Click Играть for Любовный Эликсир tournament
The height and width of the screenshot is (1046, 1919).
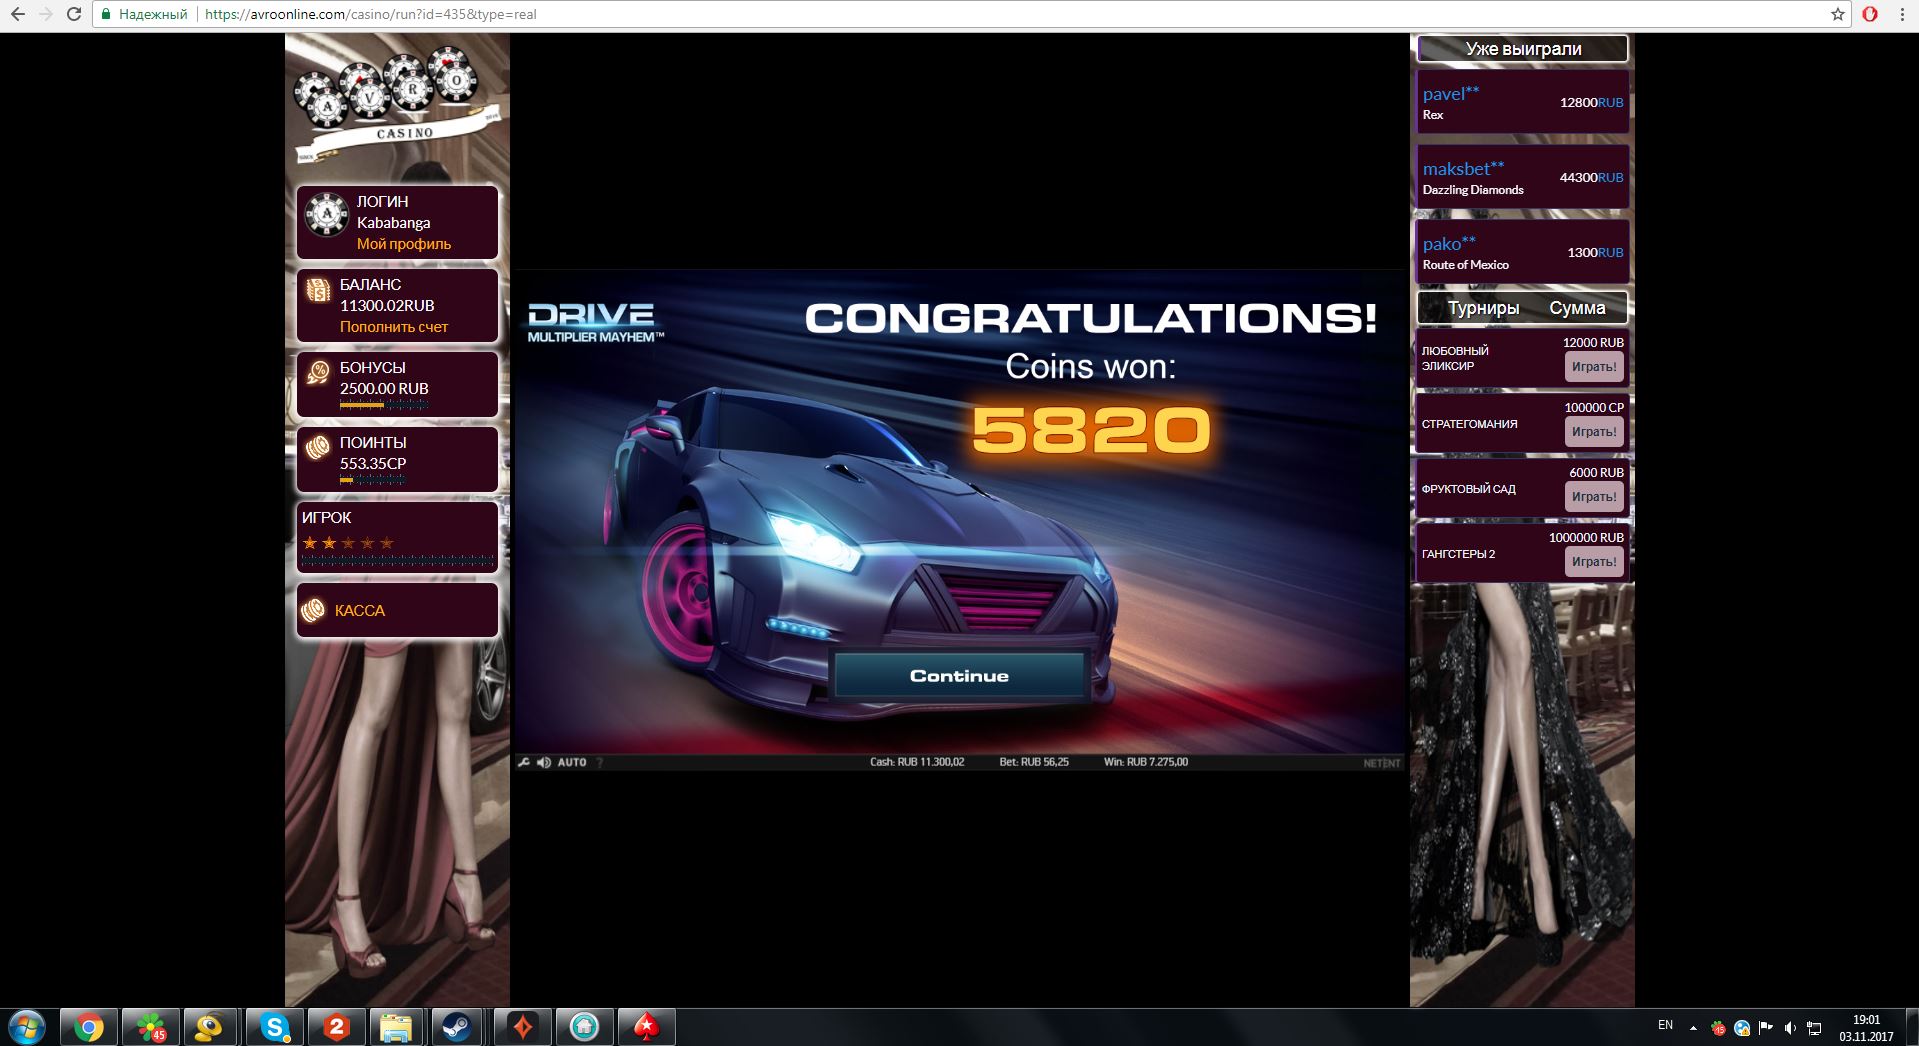[1593, 367]
